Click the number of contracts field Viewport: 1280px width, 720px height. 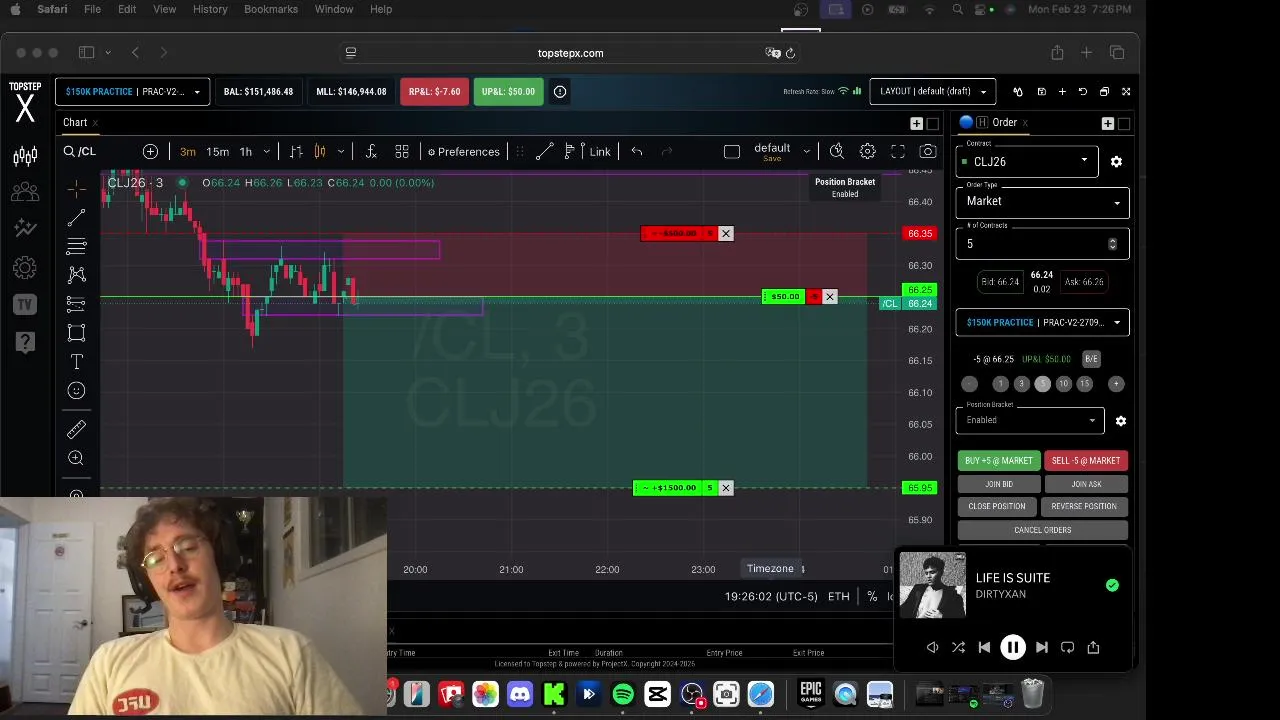click(x=1042, y=244)
